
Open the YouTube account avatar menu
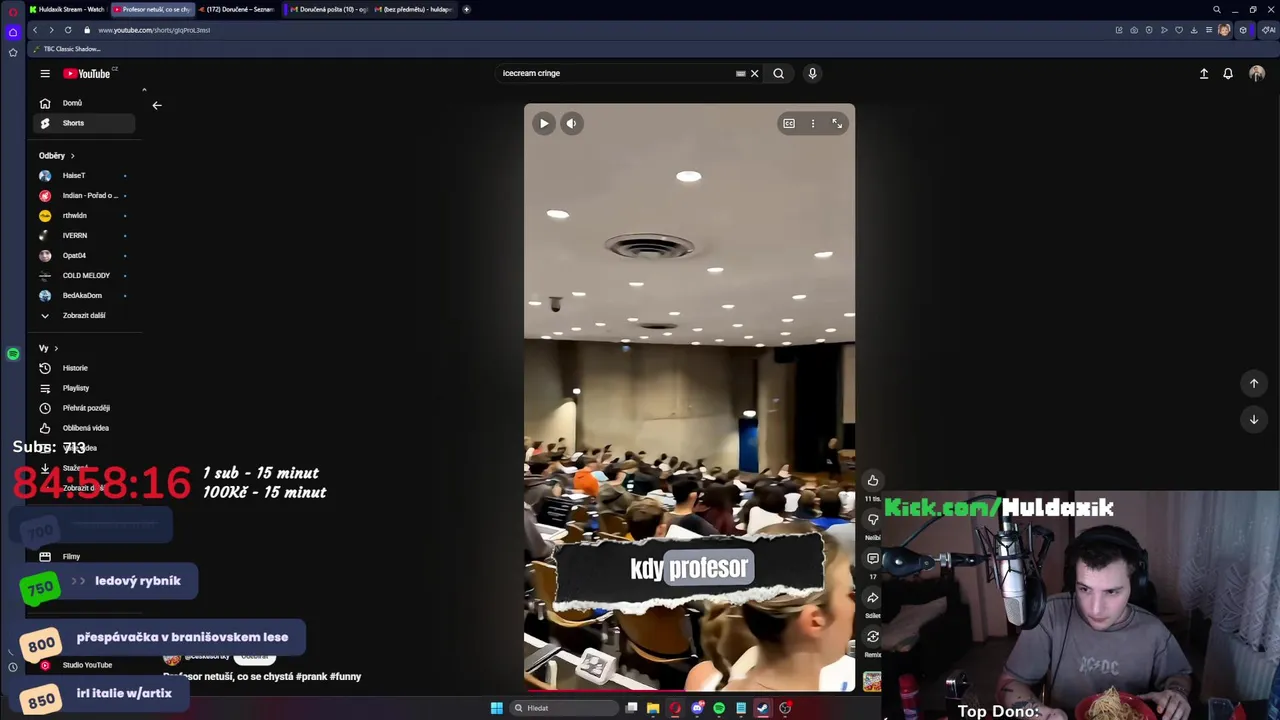coord(1257,73)
